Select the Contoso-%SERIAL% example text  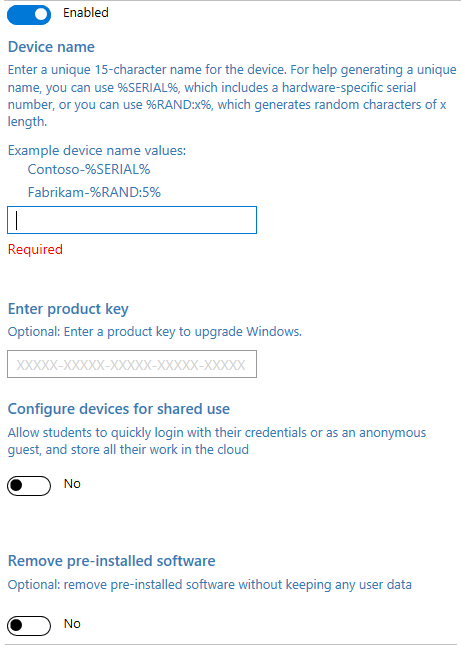89,169
